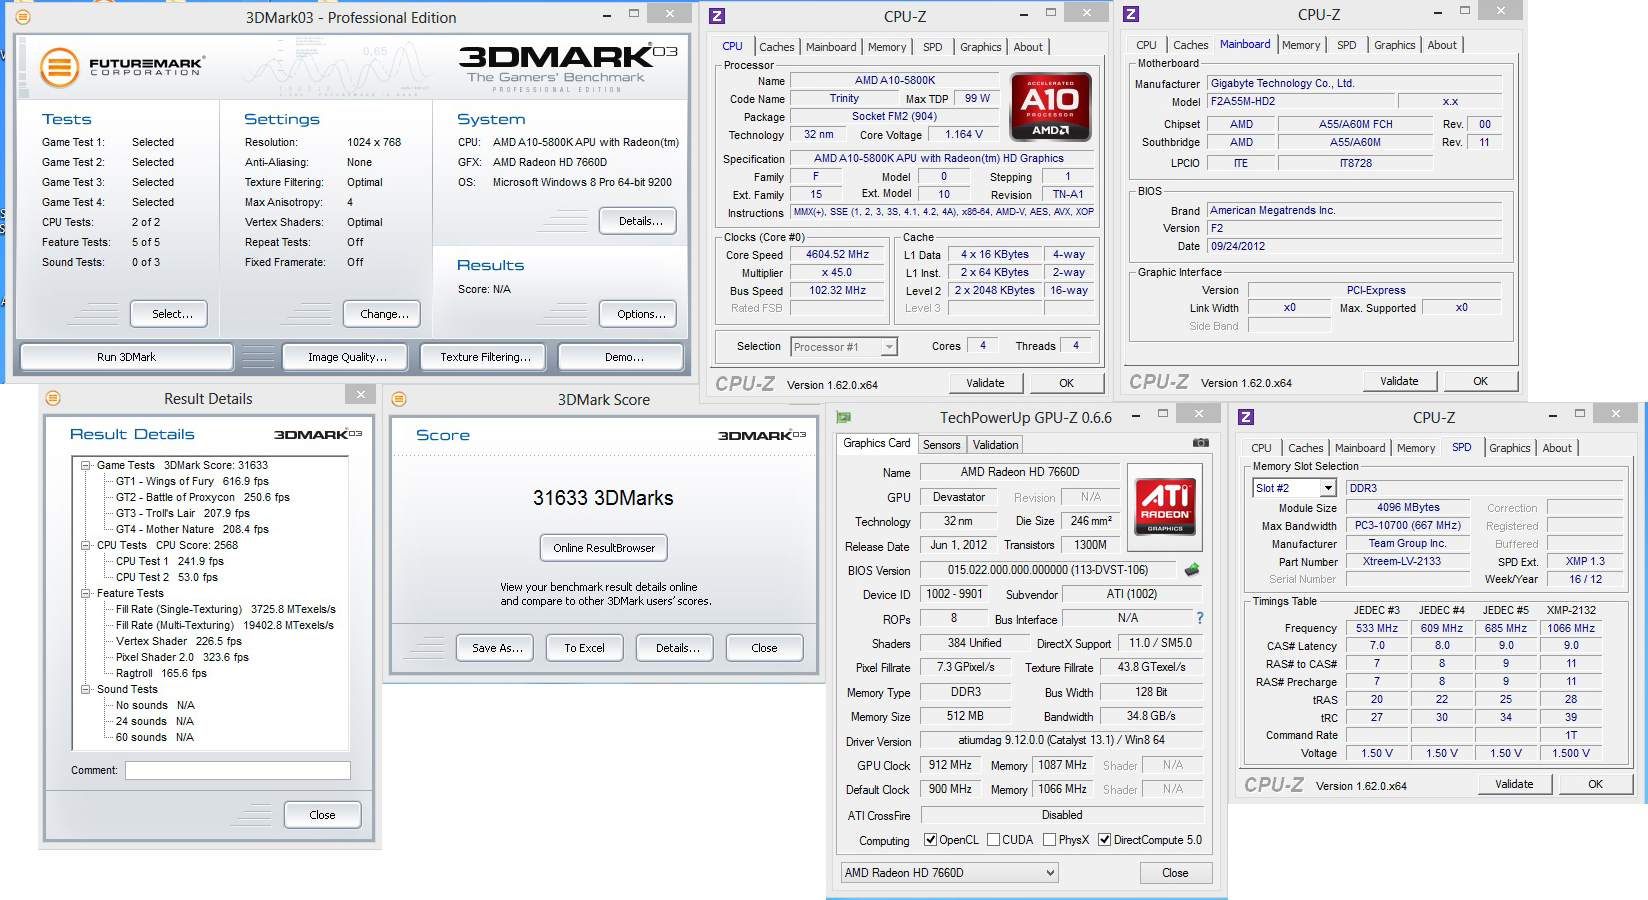1648x900 pixels.
Task: Collapse the Game Tests tree node
Action: tap(87, 465)
